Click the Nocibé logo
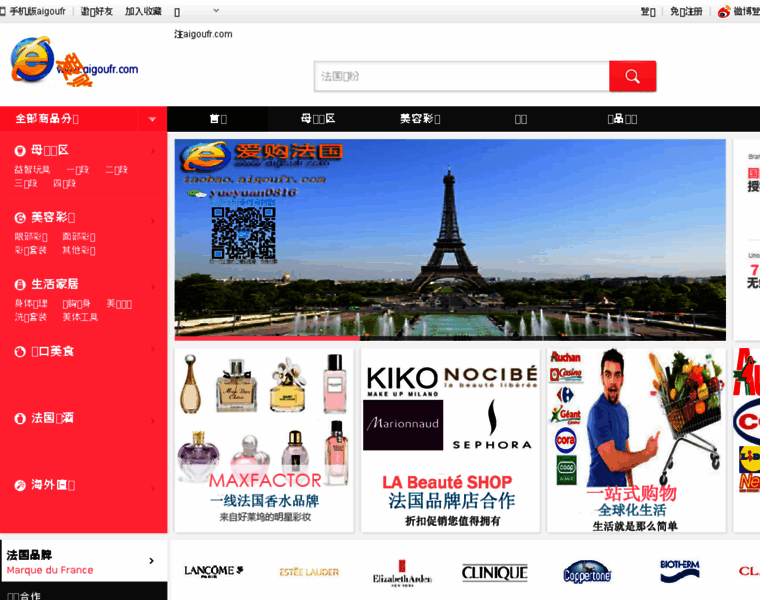760x600 pixels. click(491, 377)
